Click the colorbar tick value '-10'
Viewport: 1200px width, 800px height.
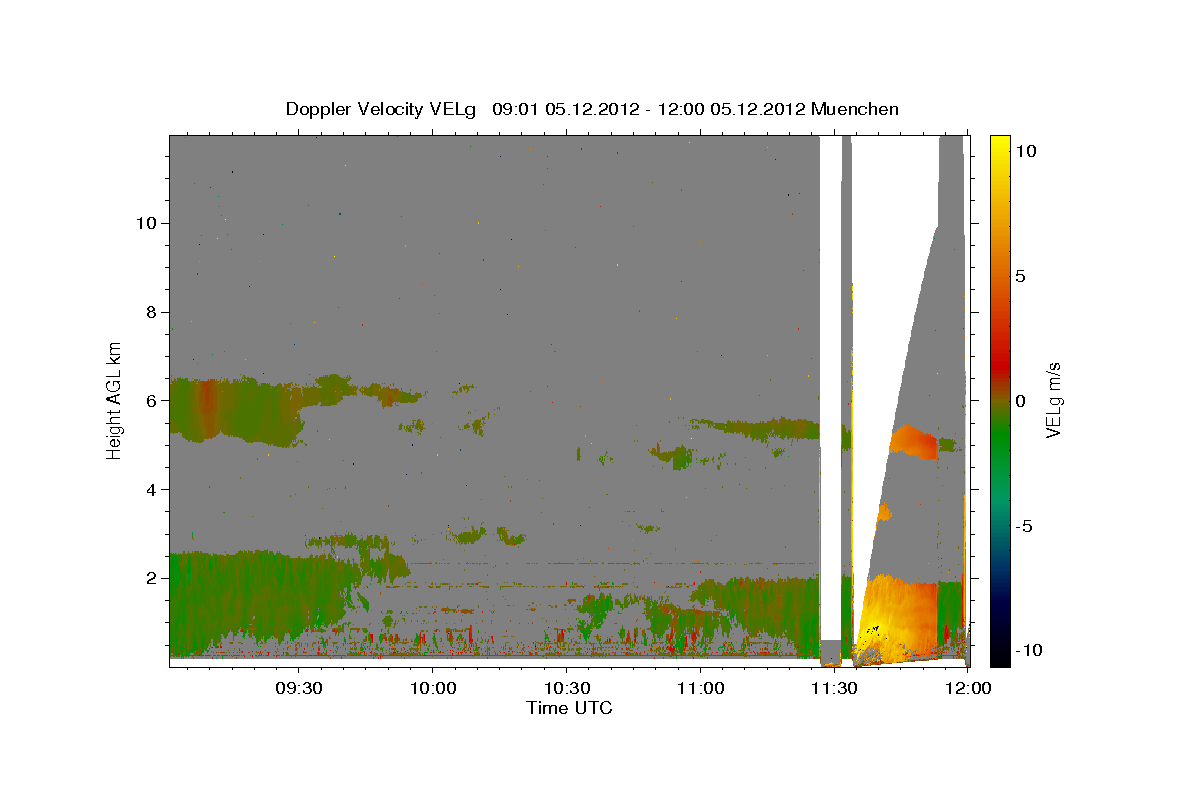(1031, 650)
